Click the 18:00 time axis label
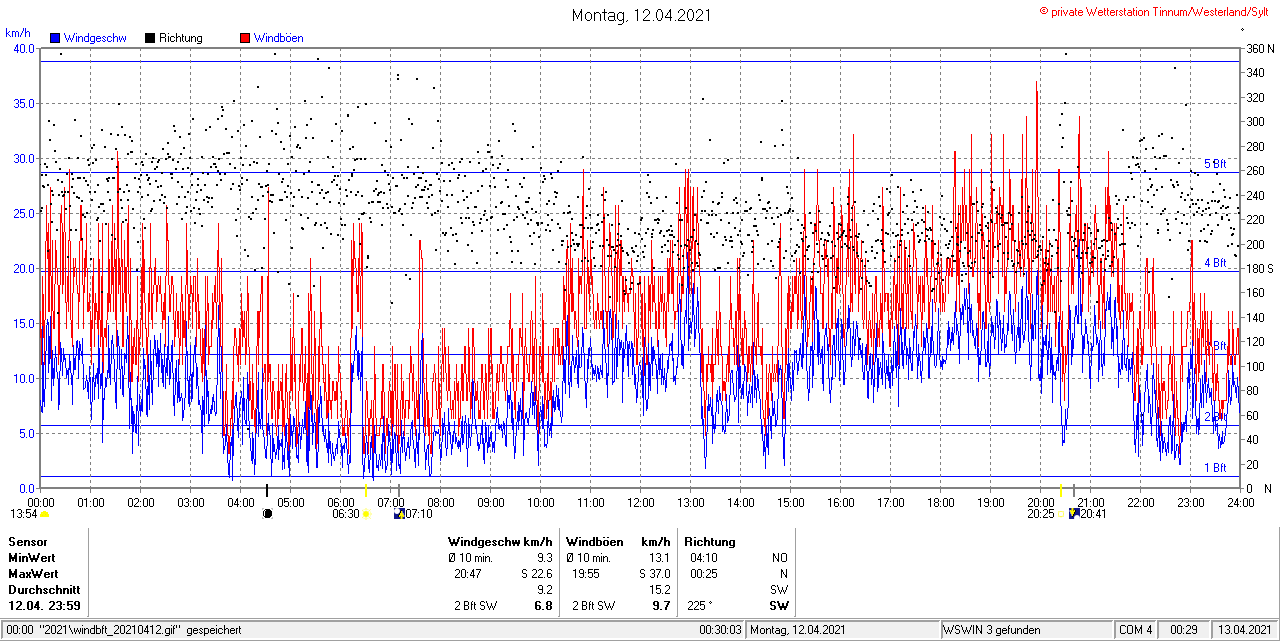The width and height of the screenshot is (1280, 641). coord(941,502)
